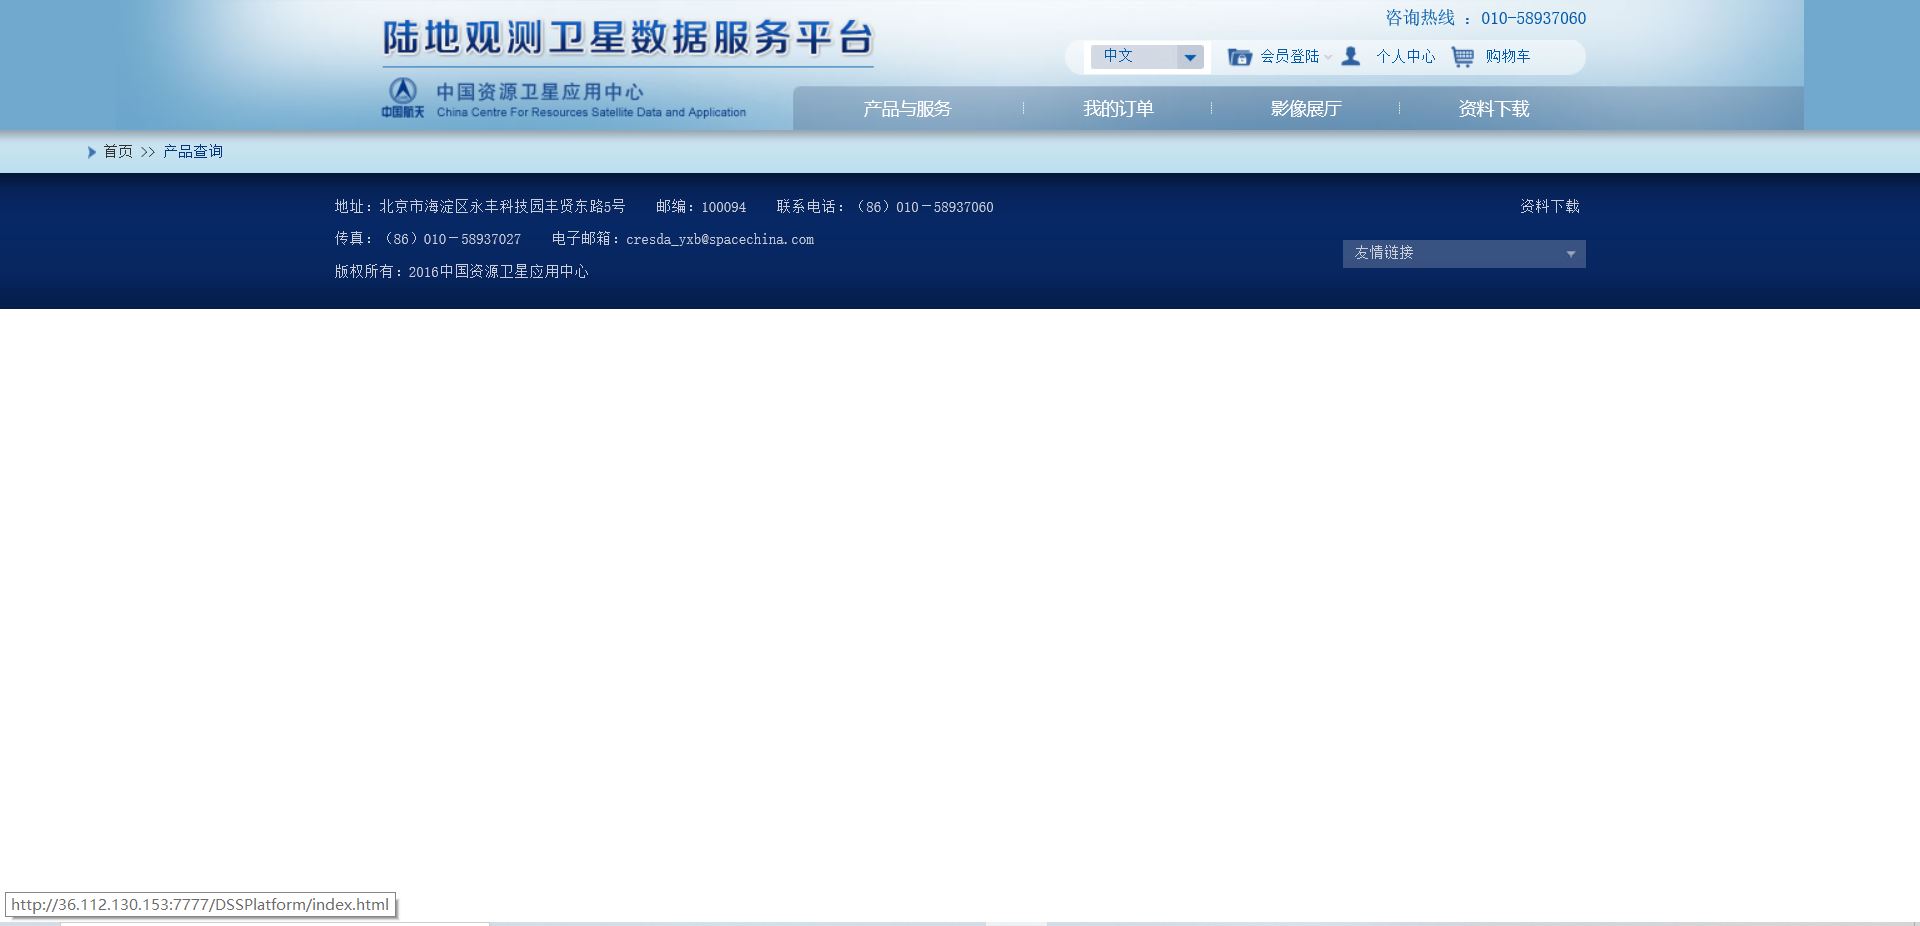Screen dimensions: 1920x926
Task: Click the 中国航天 logo icon
Action: [x=402, y=97]
